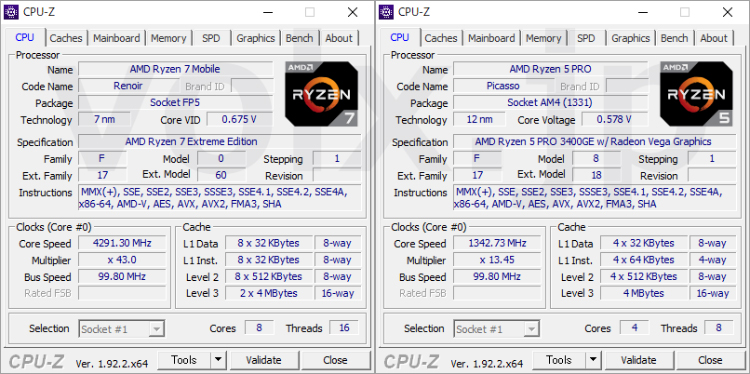Click the 0.578 V core voltage value
This screenshot has width=750, height=374.
(614, 120)
